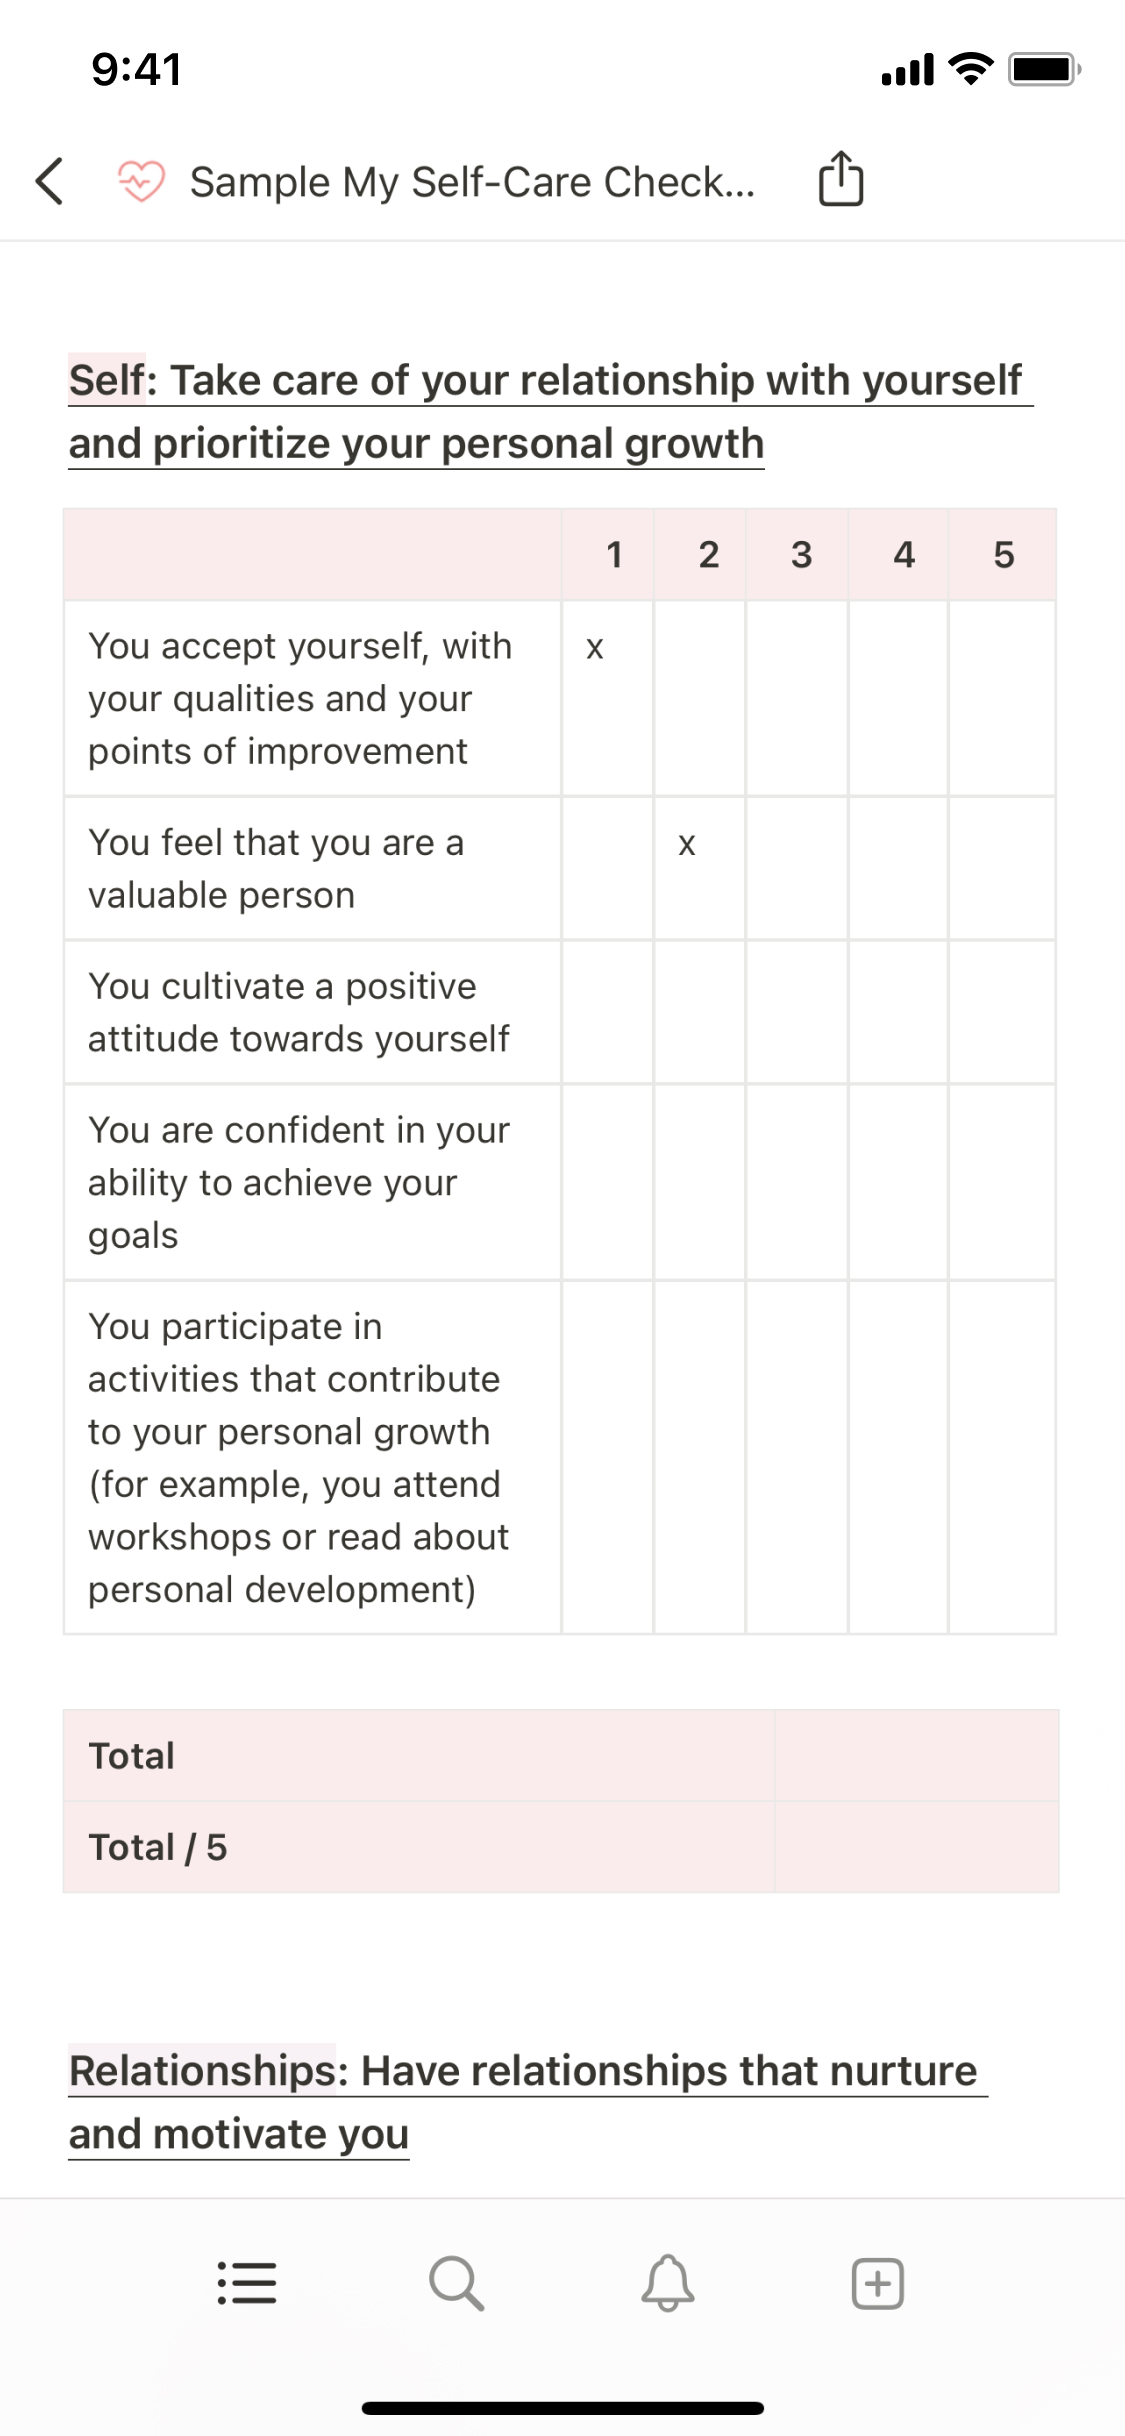The height and width of the screenshot is (2436, 1125).
Task: Open the page list menu icon
Action: [247, 2284]
